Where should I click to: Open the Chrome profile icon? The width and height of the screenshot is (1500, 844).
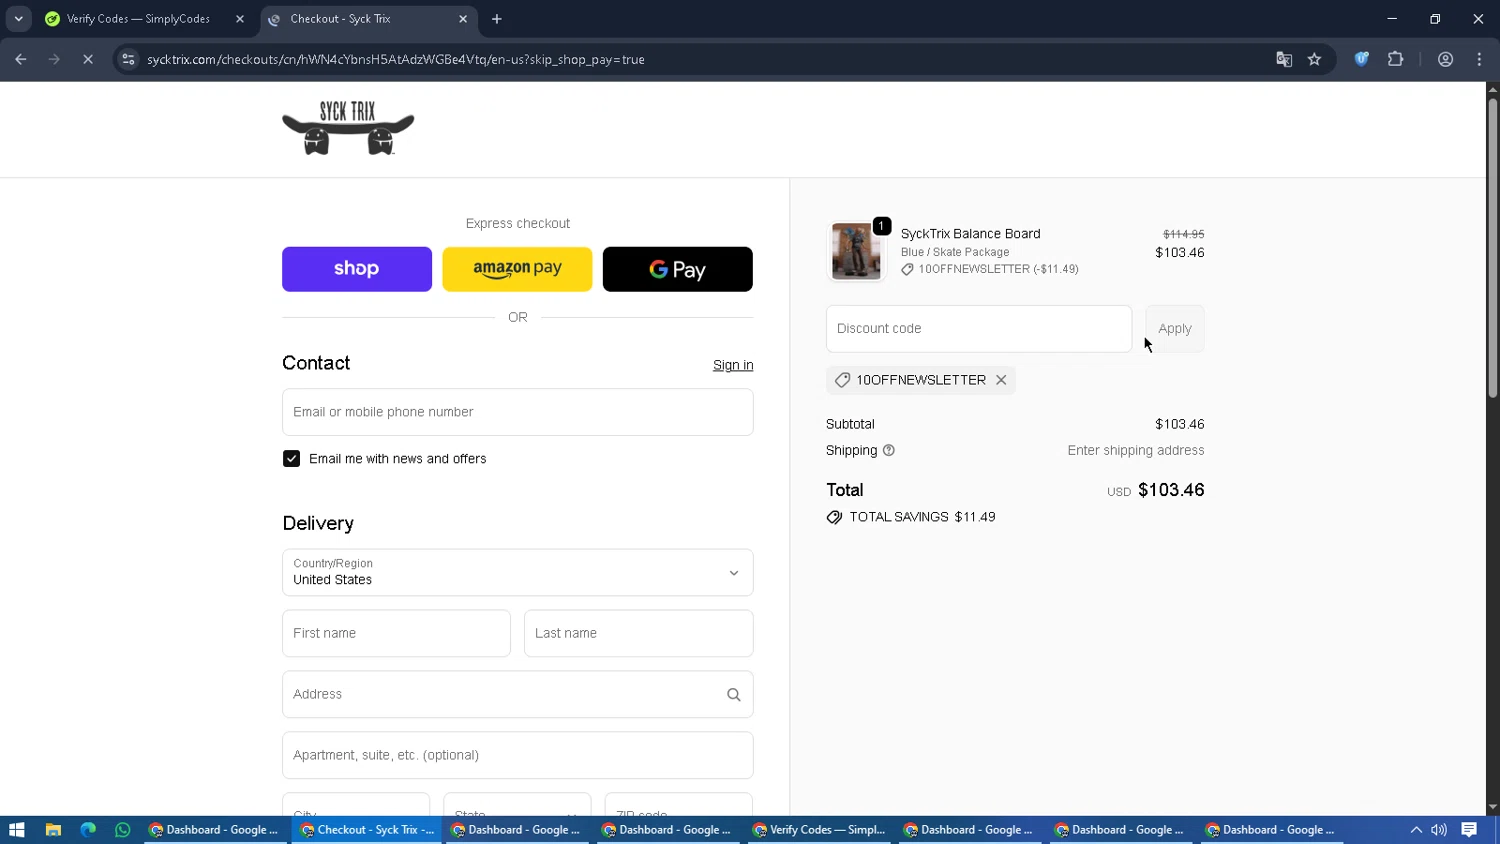click(1445, 59)
